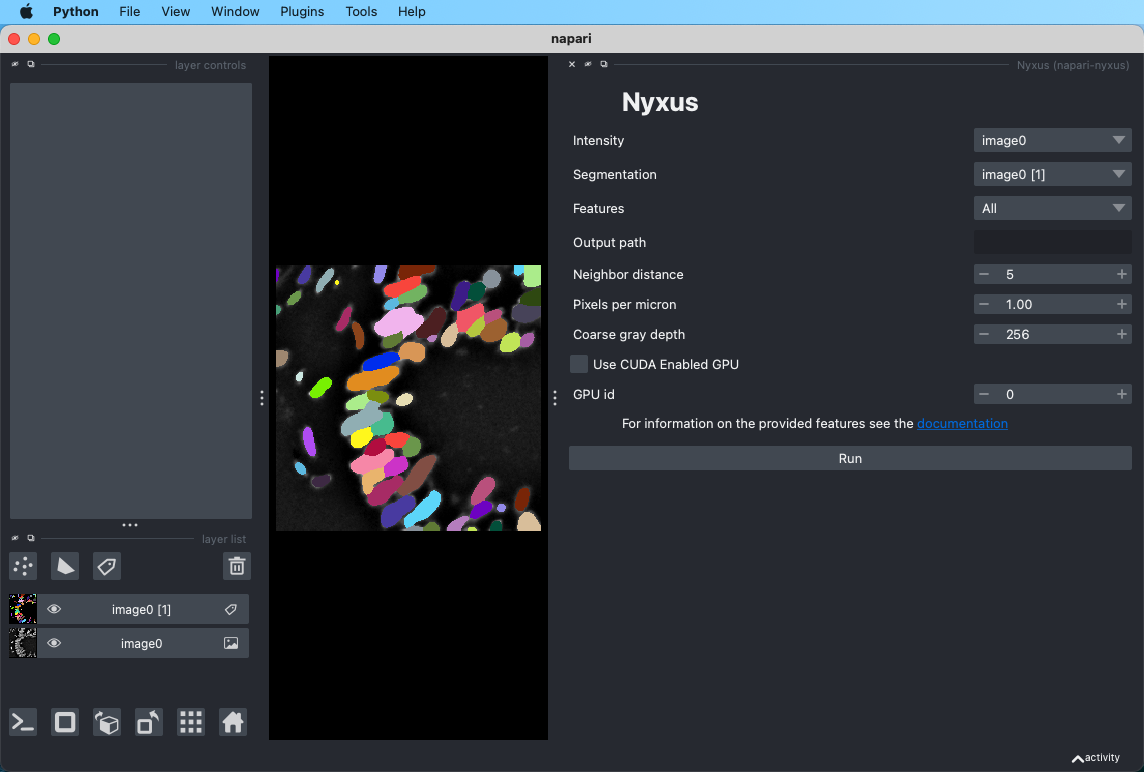
Task: Click labels type icon on image0 [1] layer
Action: pos(231,609)
